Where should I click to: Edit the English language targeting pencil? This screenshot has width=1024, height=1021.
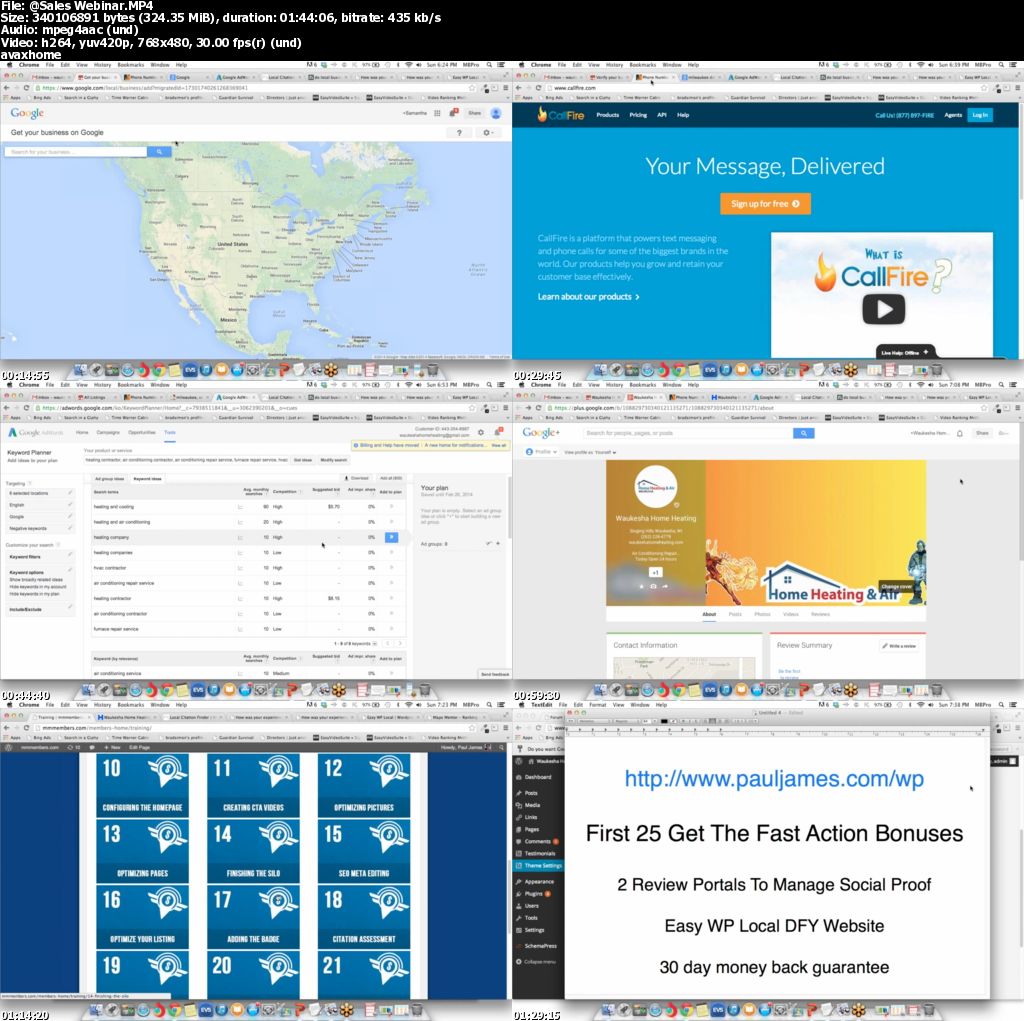tap(70, 504)
